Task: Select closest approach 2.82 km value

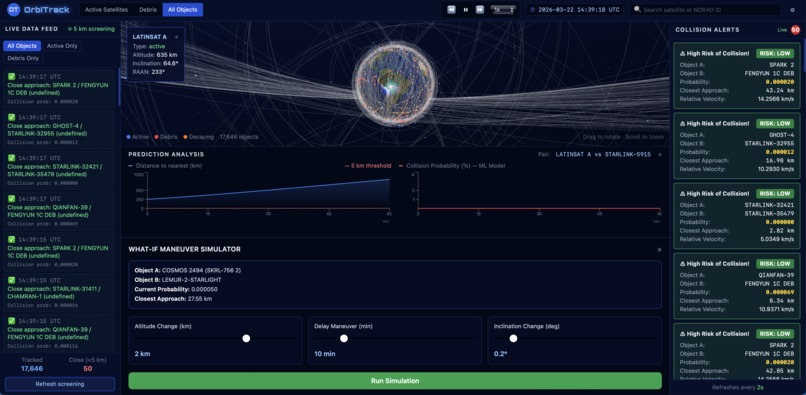Action: pyautogui.click(x=783, y=230)
